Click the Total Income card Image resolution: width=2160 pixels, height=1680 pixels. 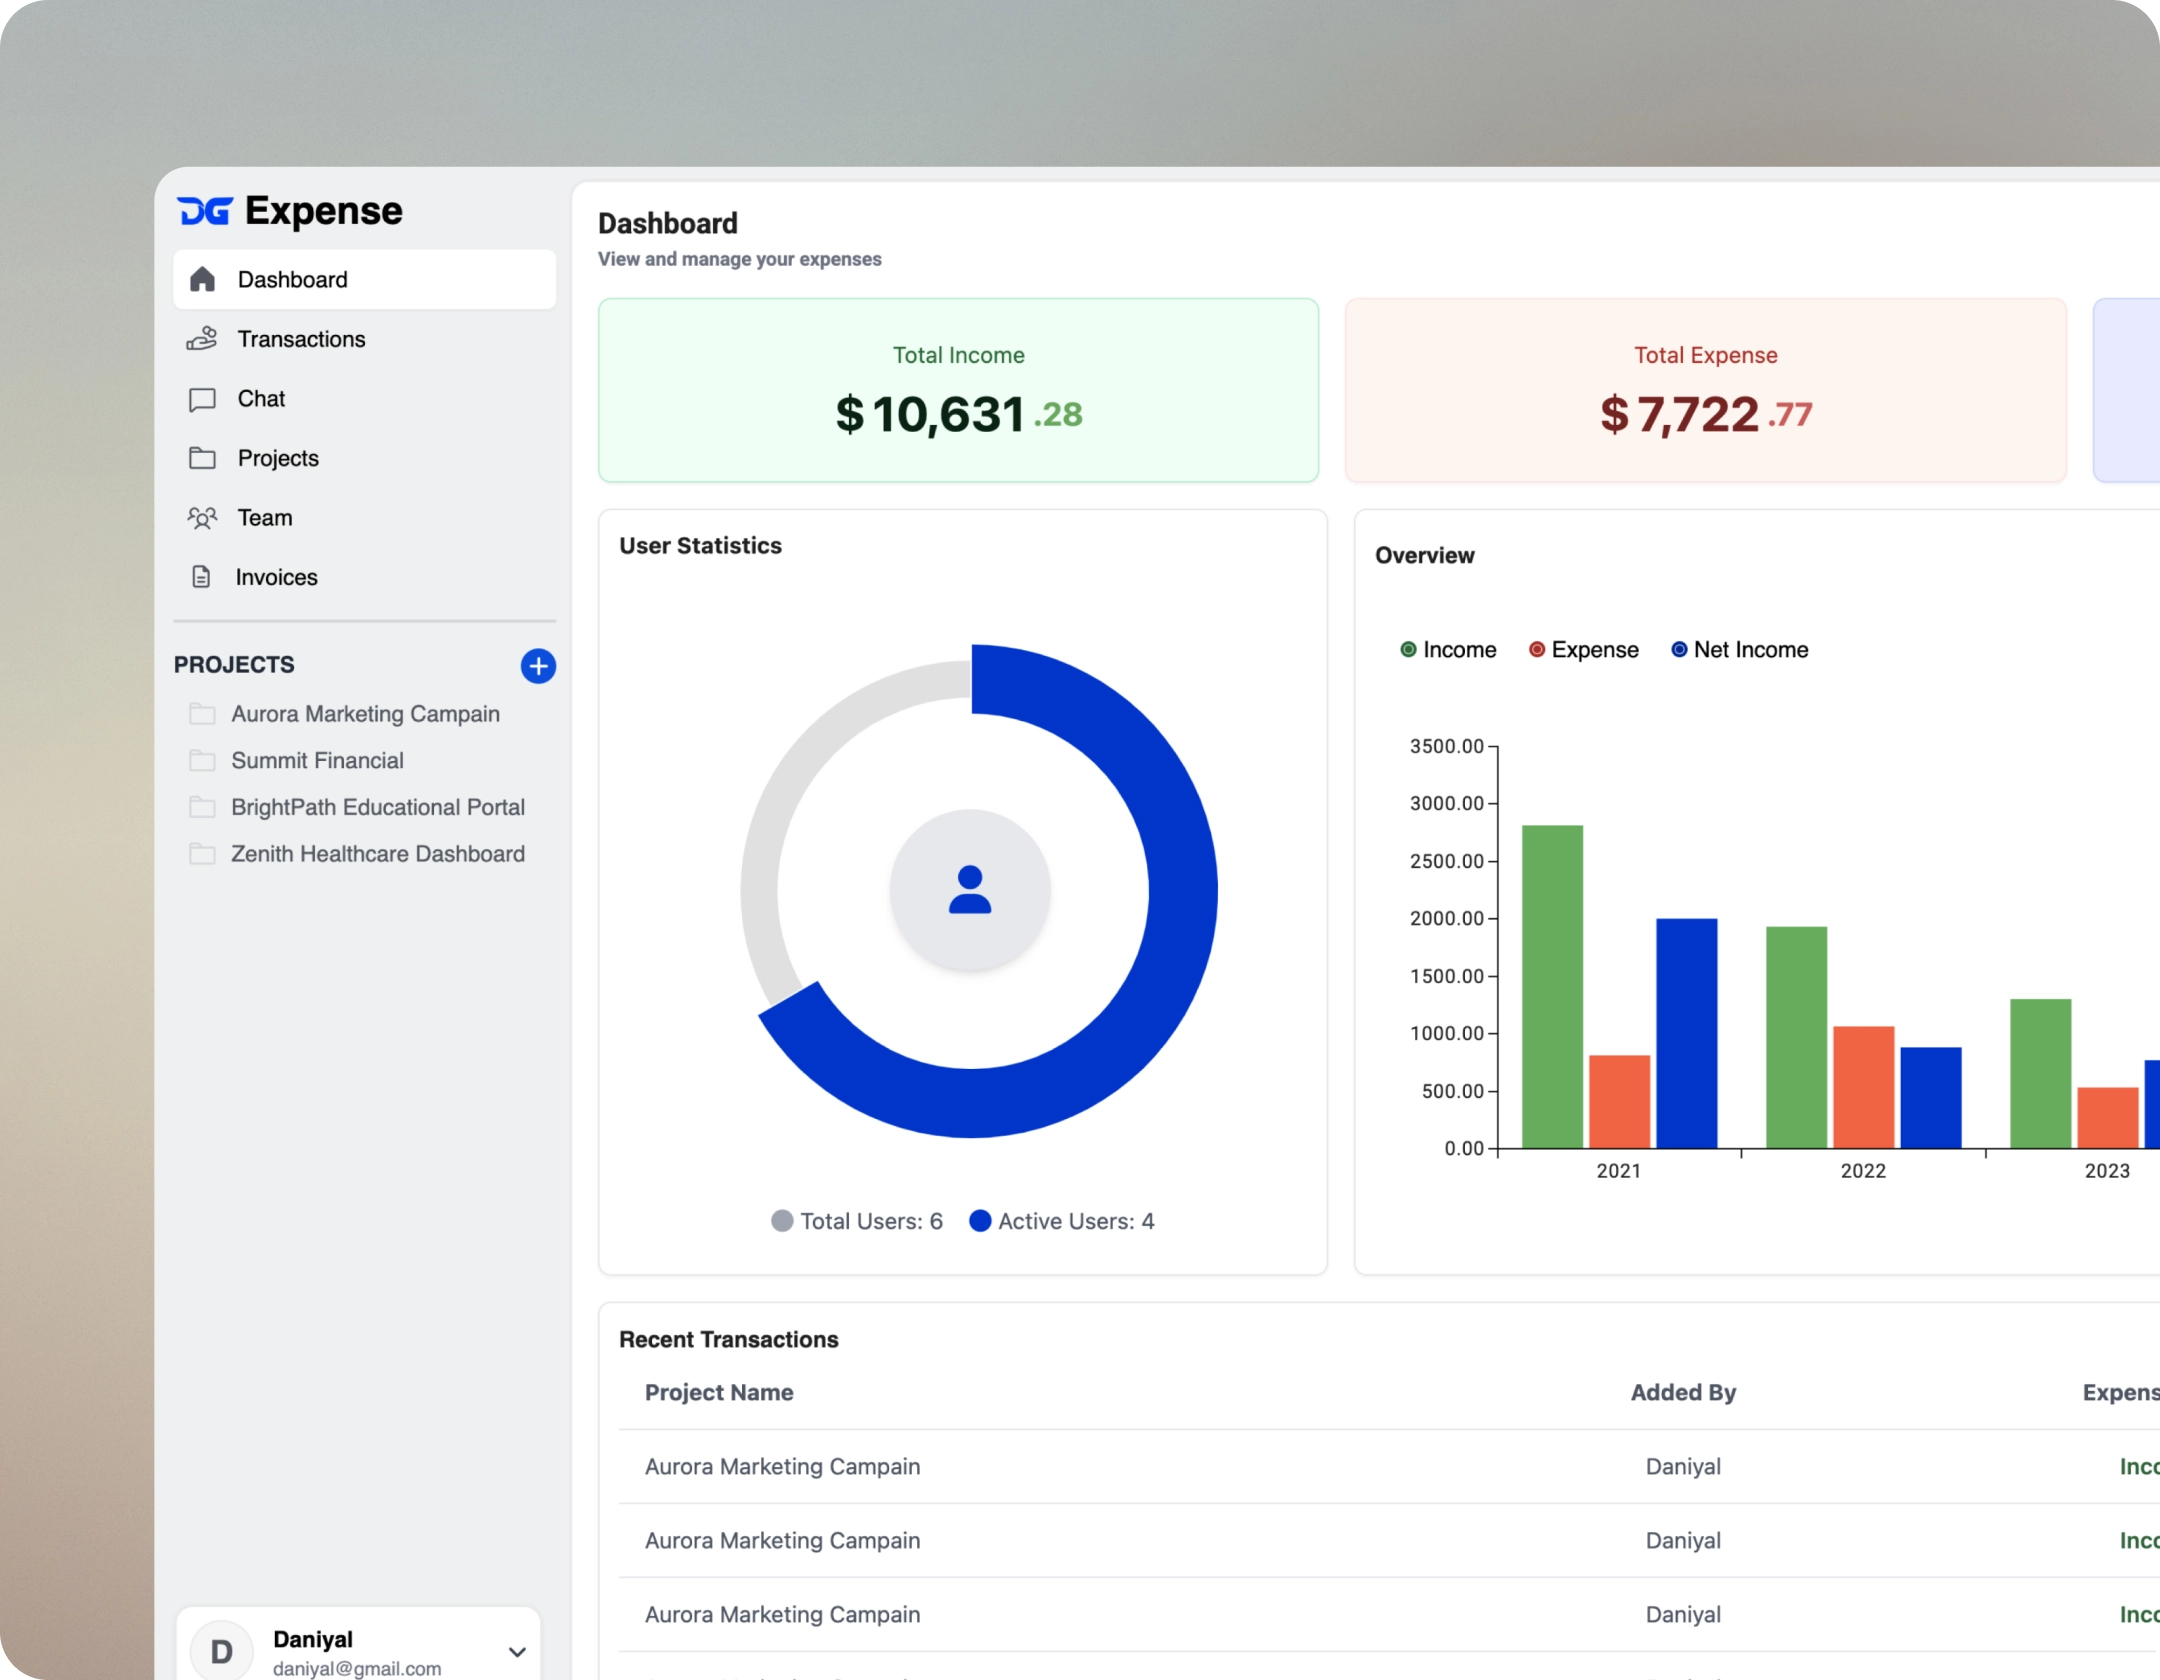958,390
